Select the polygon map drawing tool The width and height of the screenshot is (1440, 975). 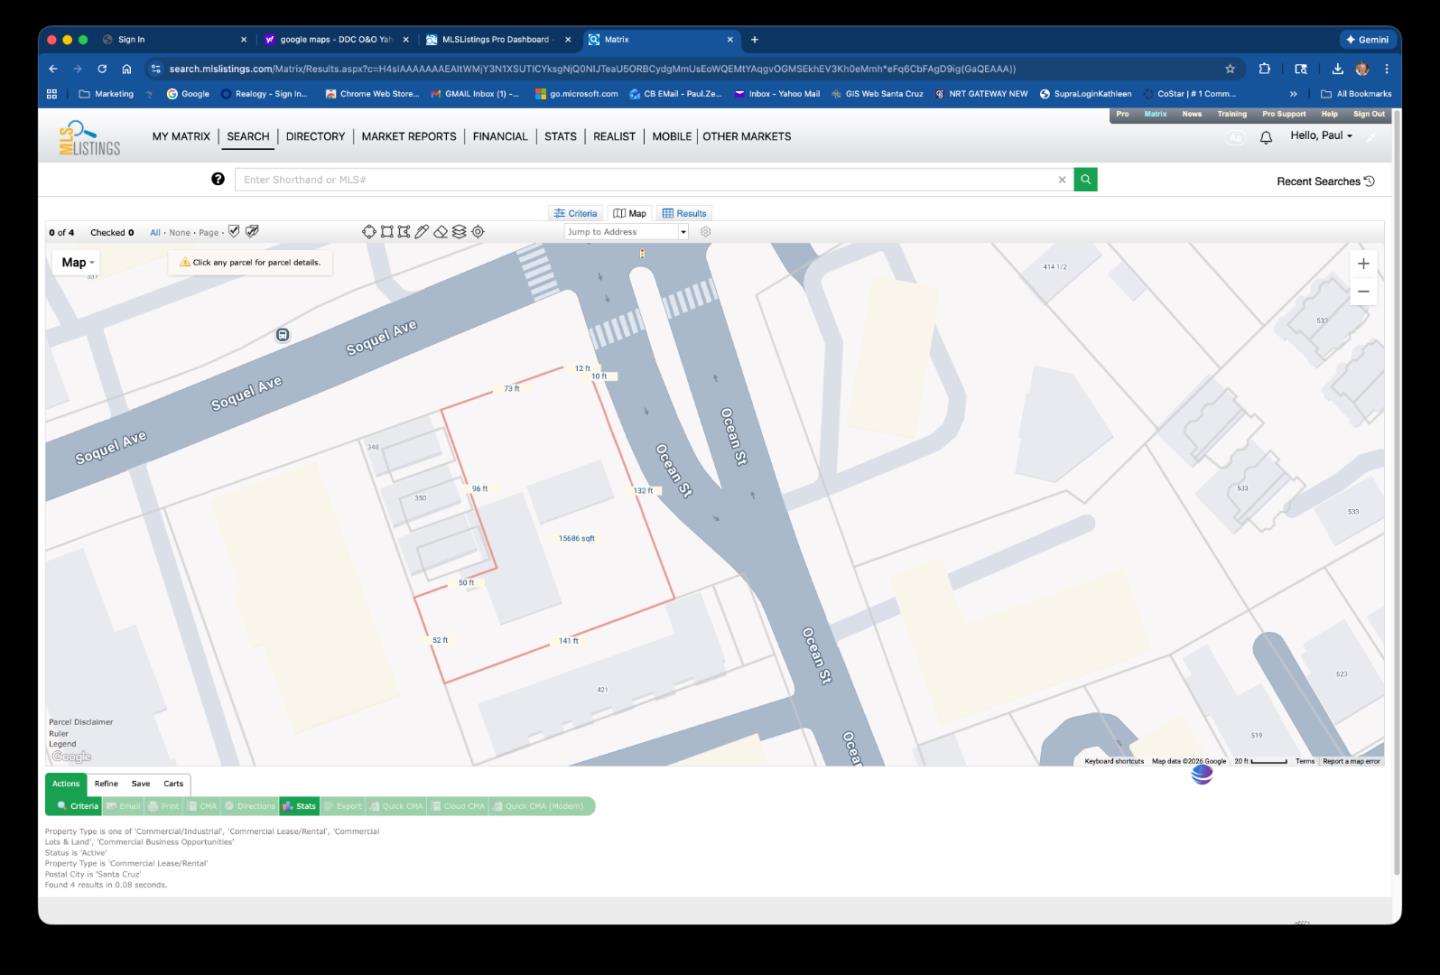(404, 232)
